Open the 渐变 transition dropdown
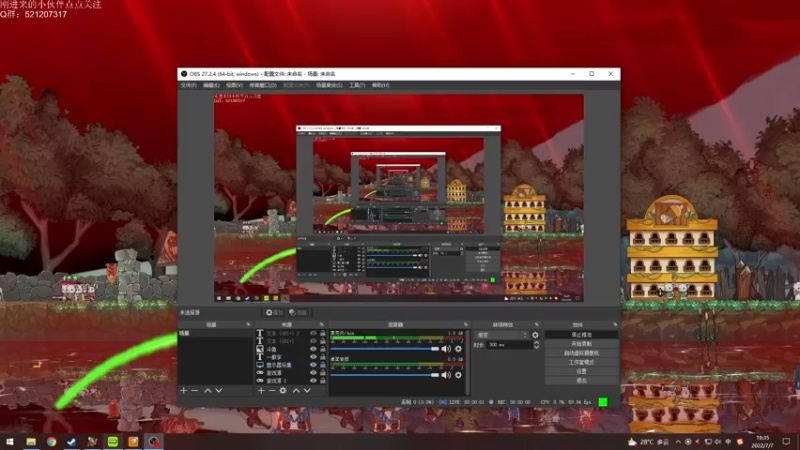The image size is (800, 450). coord(501,335)
